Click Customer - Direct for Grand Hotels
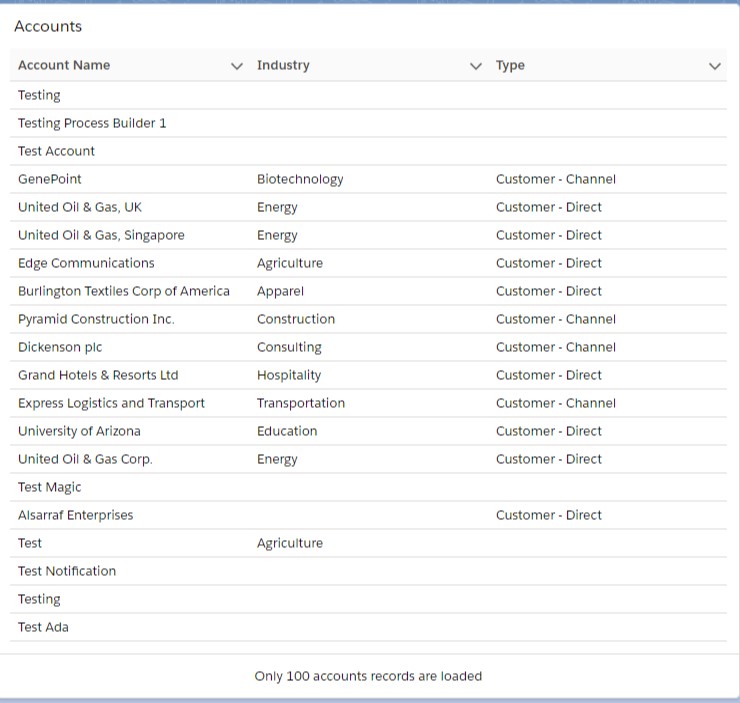 pos(549,375)
